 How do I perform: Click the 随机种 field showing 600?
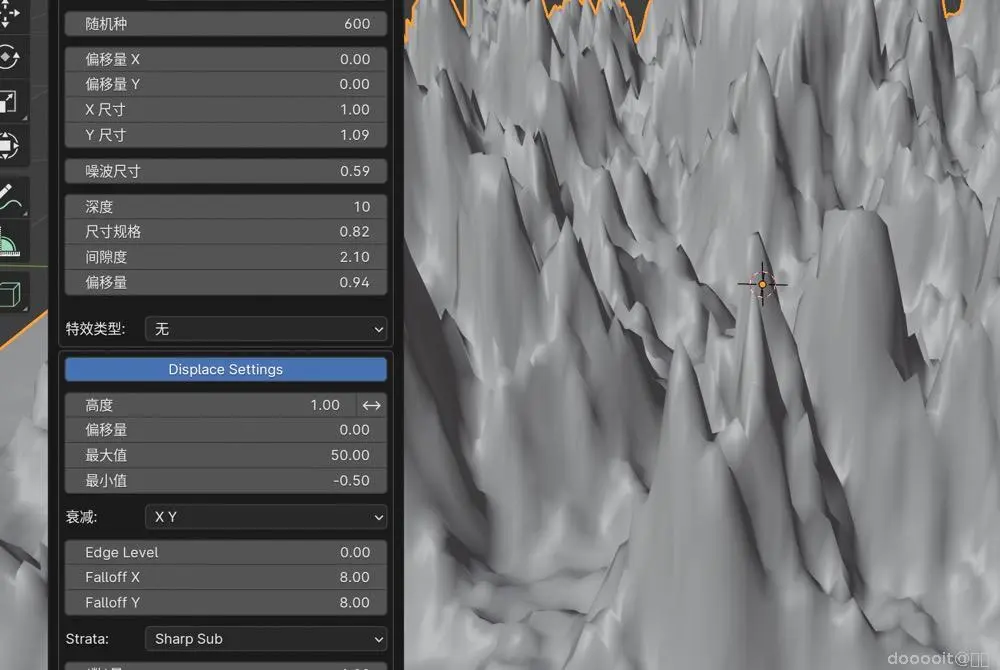pyautogui.click(x=226, y=24)
